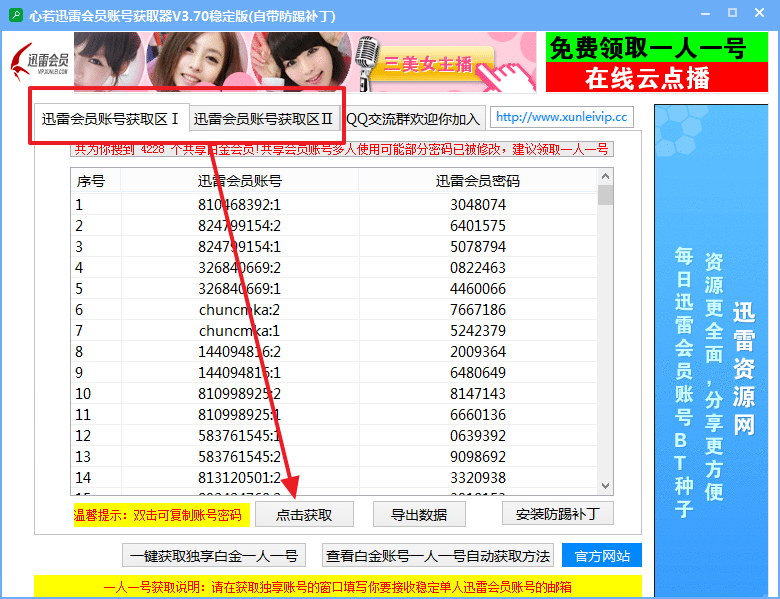
Task: Click the 导出数据 button
Action: 419,515
